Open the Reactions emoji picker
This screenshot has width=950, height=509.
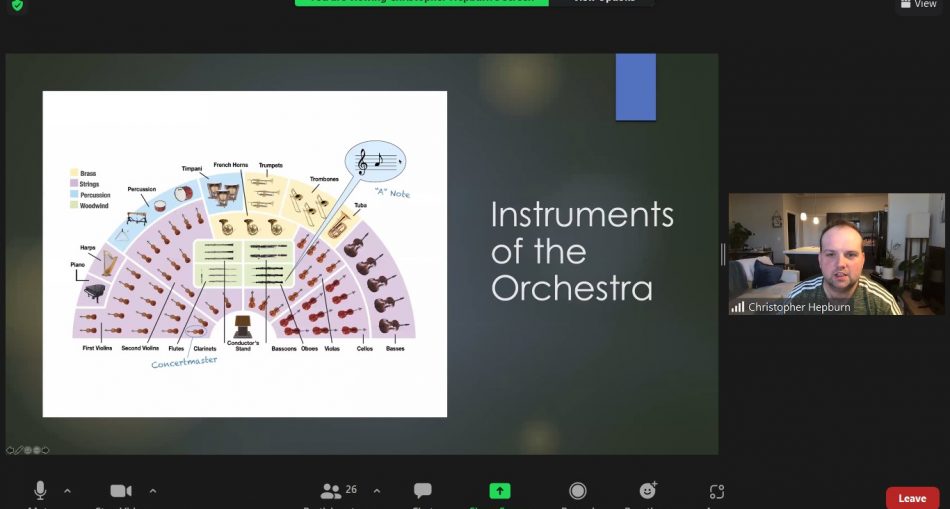click(x=648, y=490)
